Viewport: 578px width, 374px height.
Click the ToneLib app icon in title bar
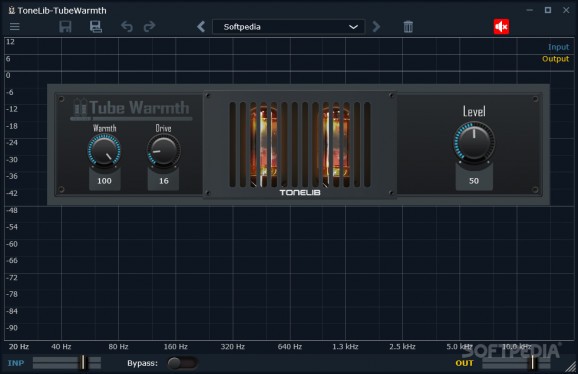(x=11, y=10)
